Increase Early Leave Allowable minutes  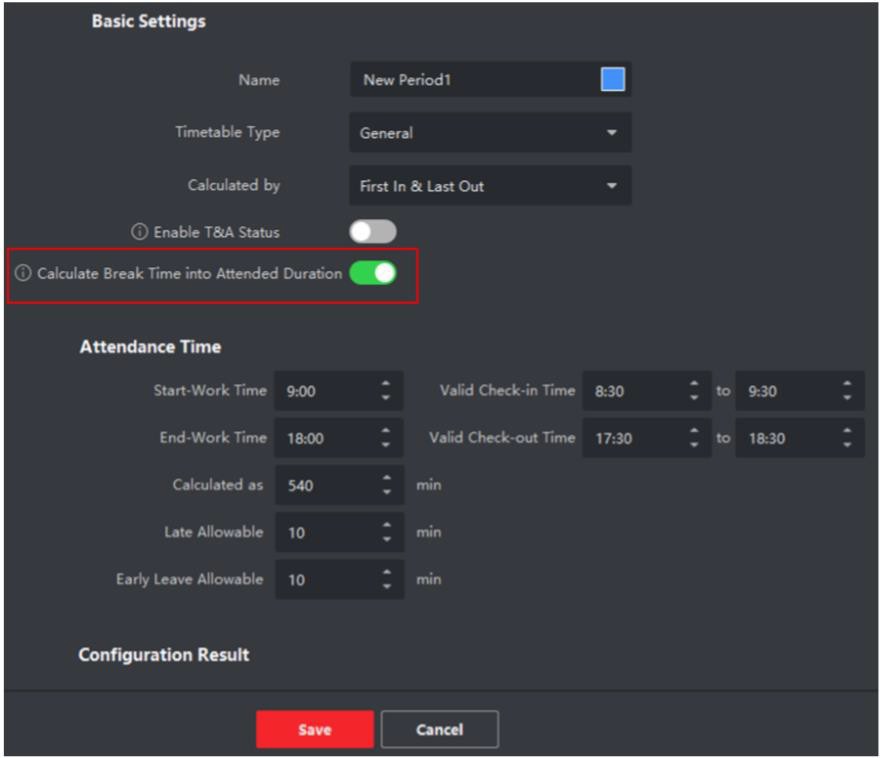pos(387,573)
